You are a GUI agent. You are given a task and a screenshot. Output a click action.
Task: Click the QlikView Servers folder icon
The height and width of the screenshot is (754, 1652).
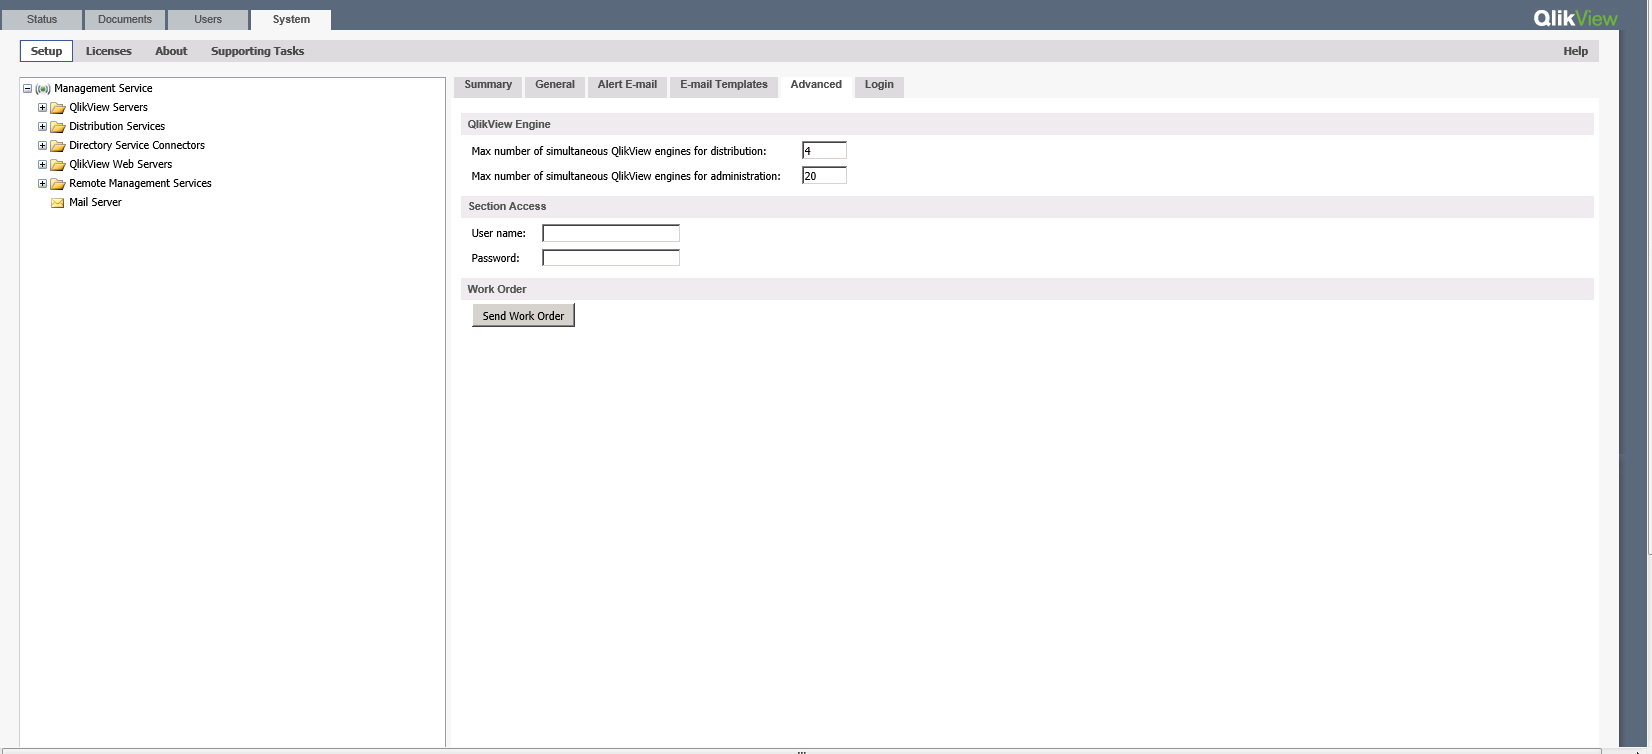click(x=58, y=108)
